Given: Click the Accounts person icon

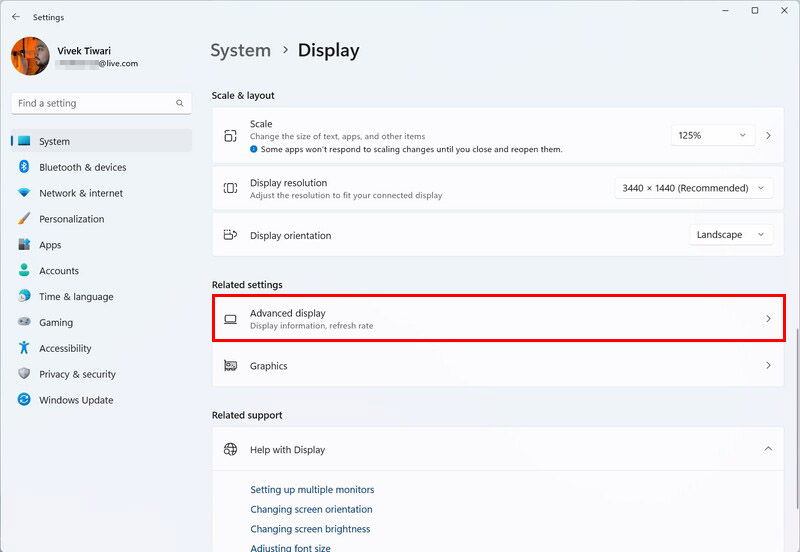Looking at the screenshot, I should pyautogui.click(x=24, y=270).
